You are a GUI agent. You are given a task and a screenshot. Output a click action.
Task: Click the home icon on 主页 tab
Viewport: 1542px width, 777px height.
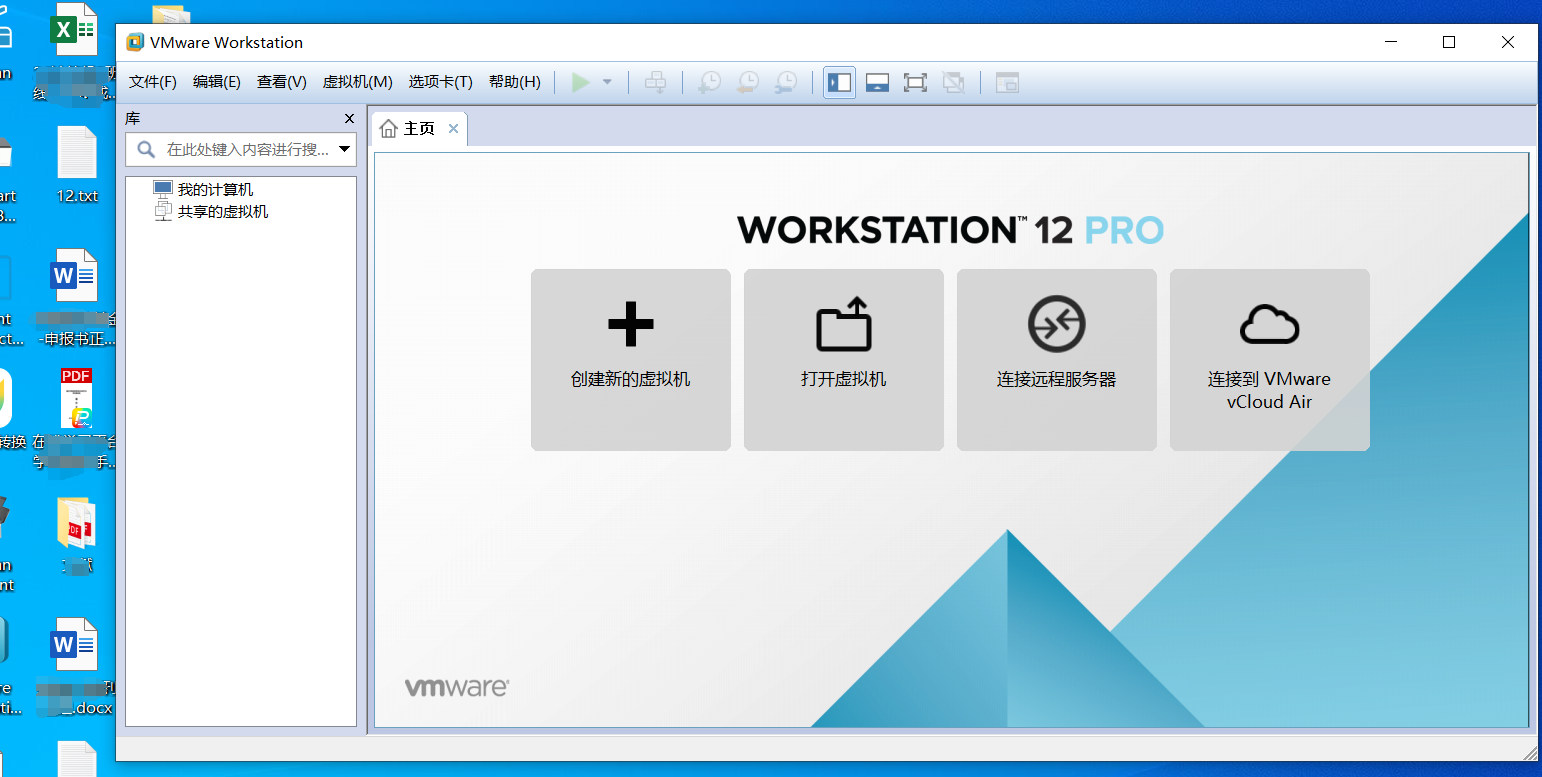click(x=389, y=129)
